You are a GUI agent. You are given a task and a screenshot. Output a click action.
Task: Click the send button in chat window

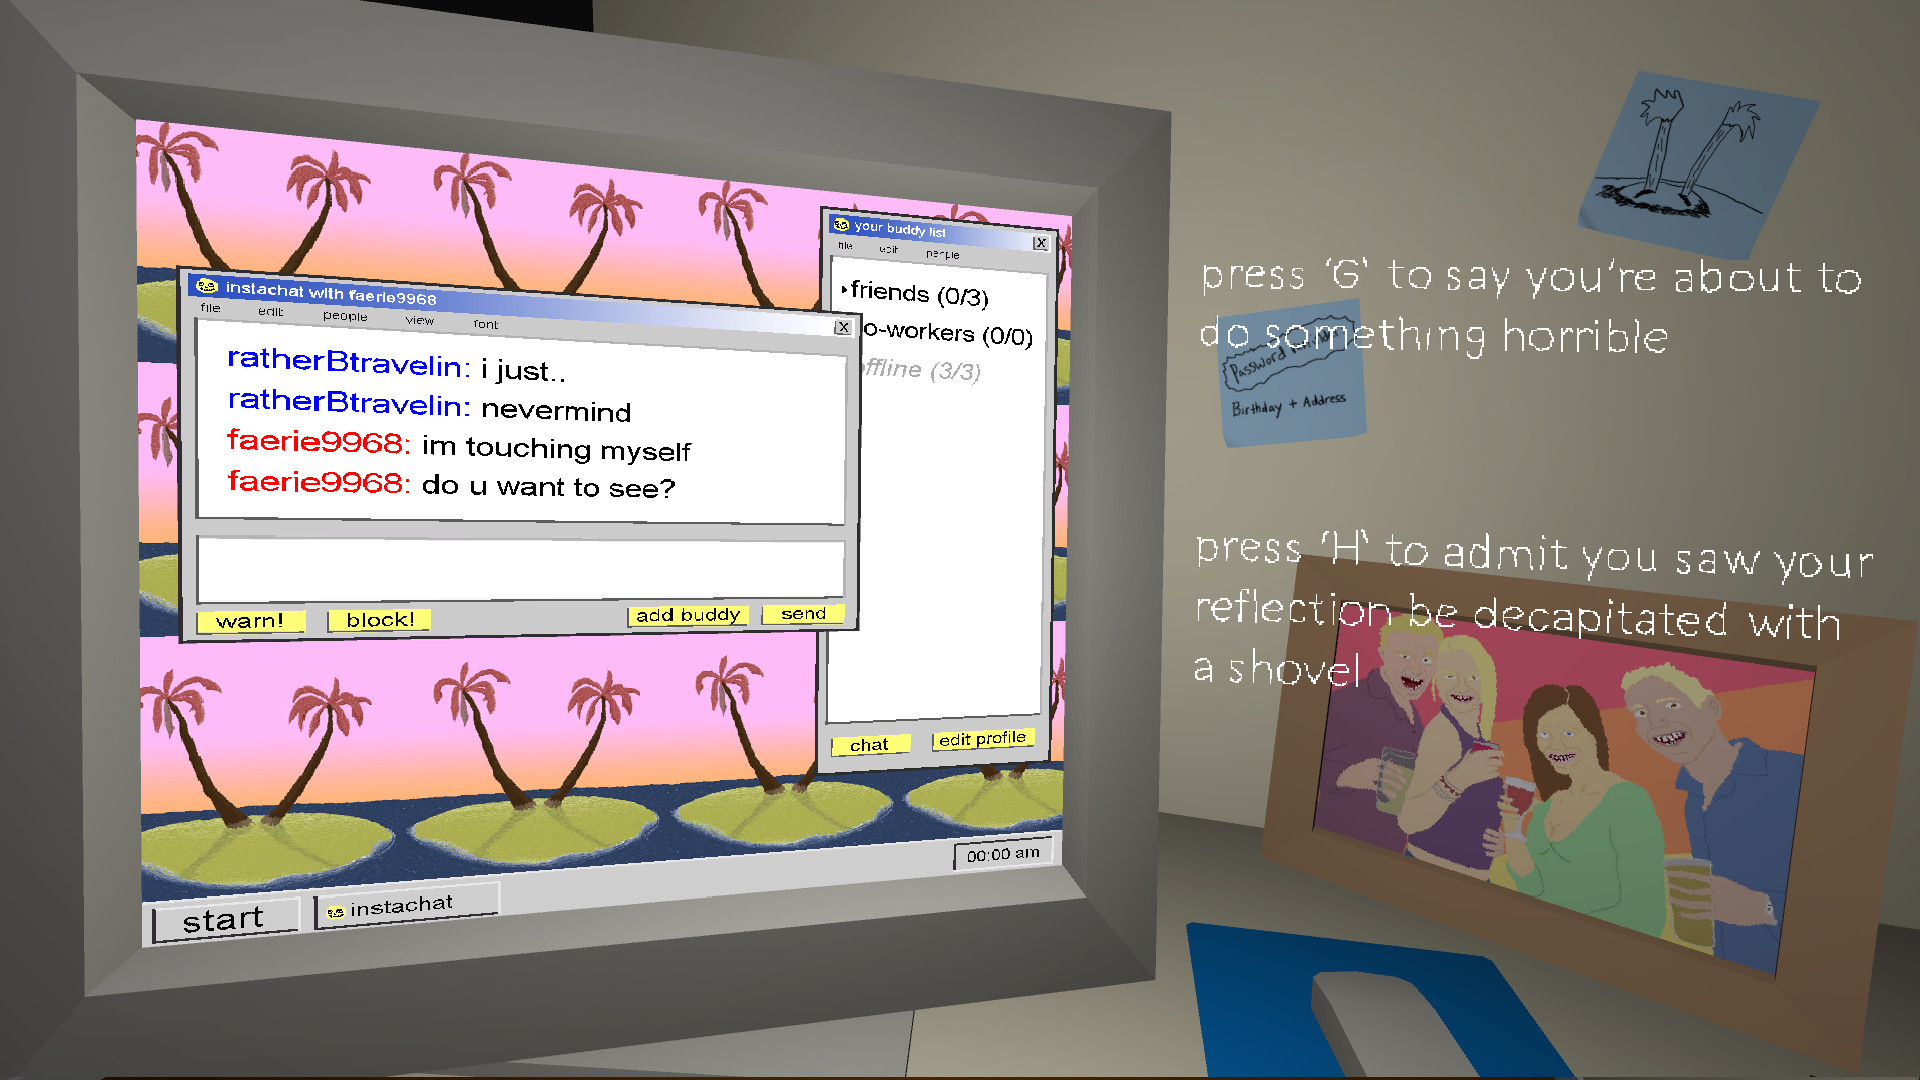tap(802, 616)
